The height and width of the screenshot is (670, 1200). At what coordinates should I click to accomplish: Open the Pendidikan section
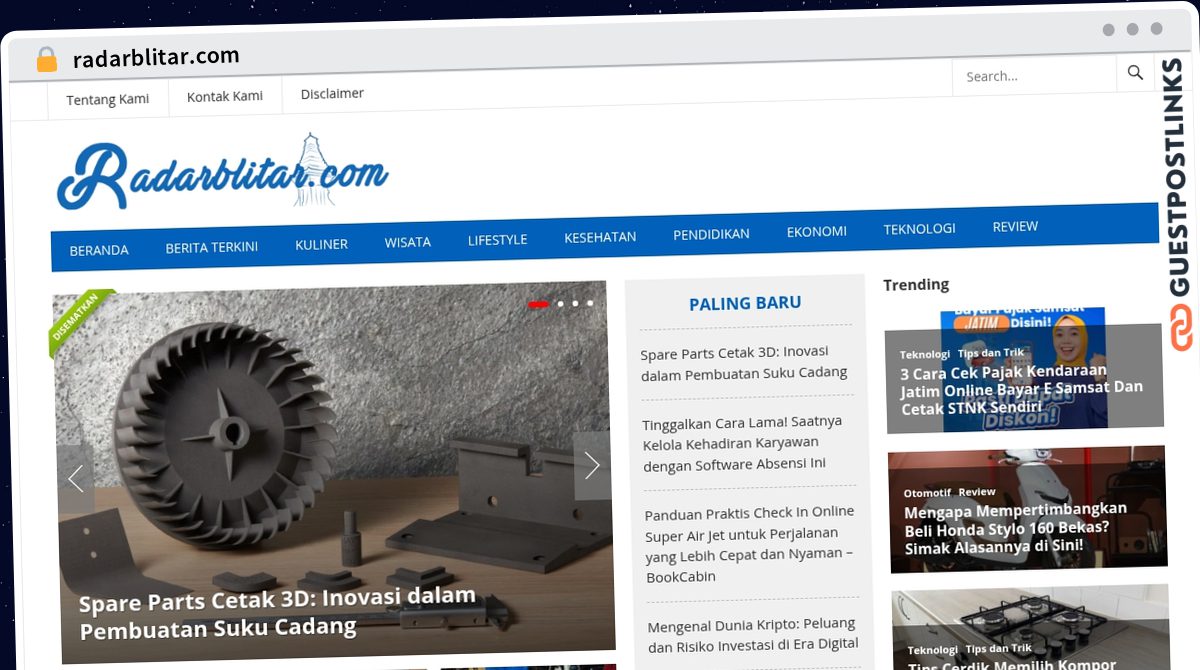711,234
